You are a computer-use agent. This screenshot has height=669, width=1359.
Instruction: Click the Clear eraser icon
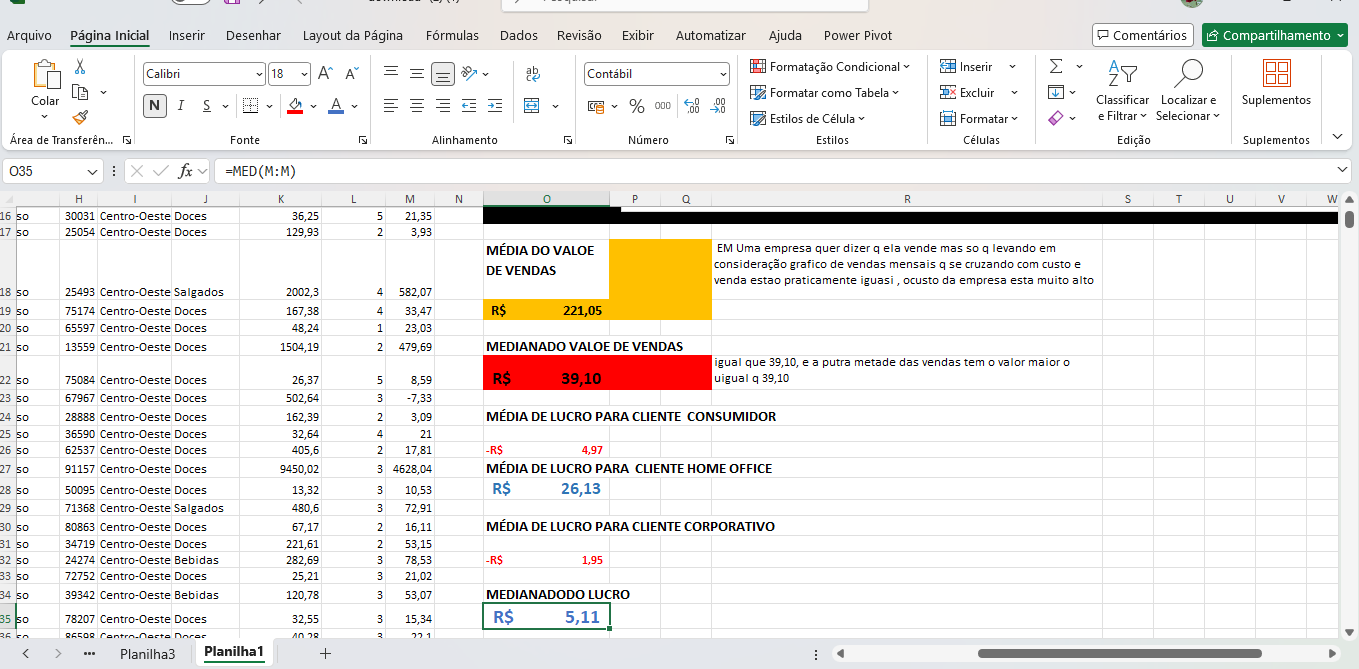pyautogui.click(x=1056, y=117)
